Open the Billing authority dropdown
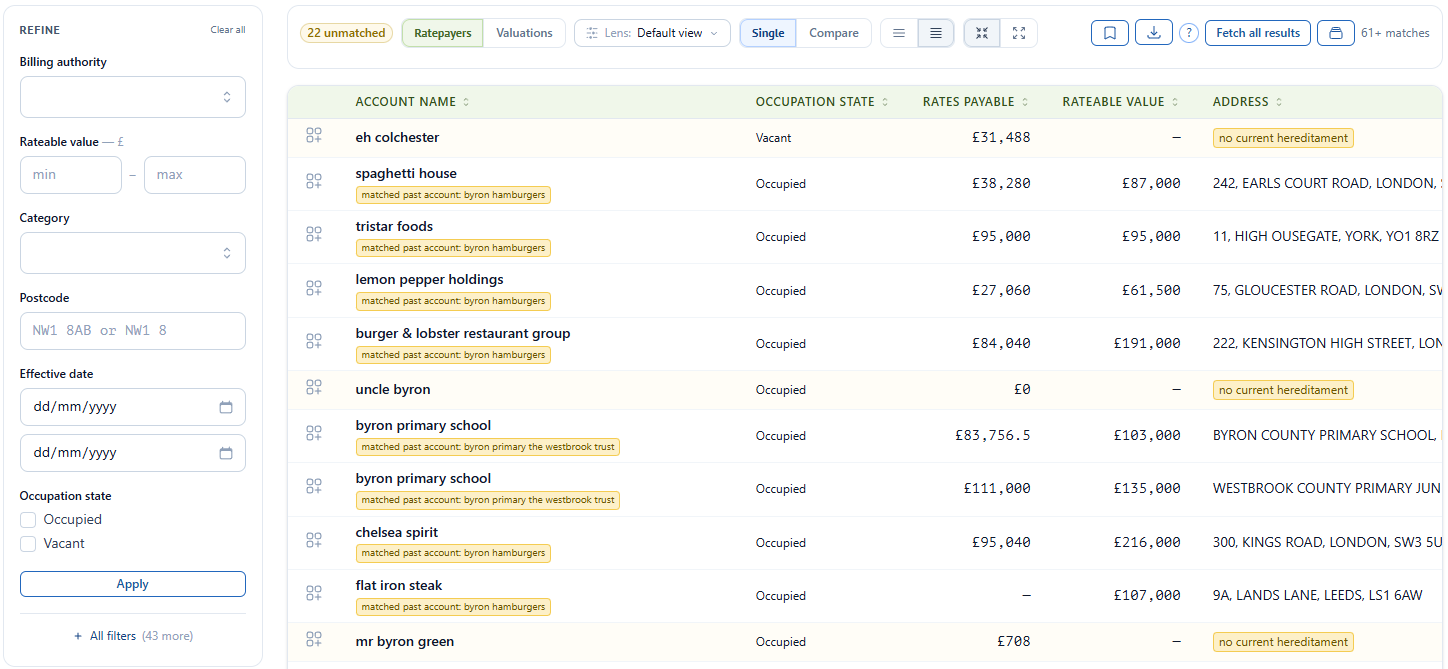This screenshot has height=669, width=1448. click(133, 97)
